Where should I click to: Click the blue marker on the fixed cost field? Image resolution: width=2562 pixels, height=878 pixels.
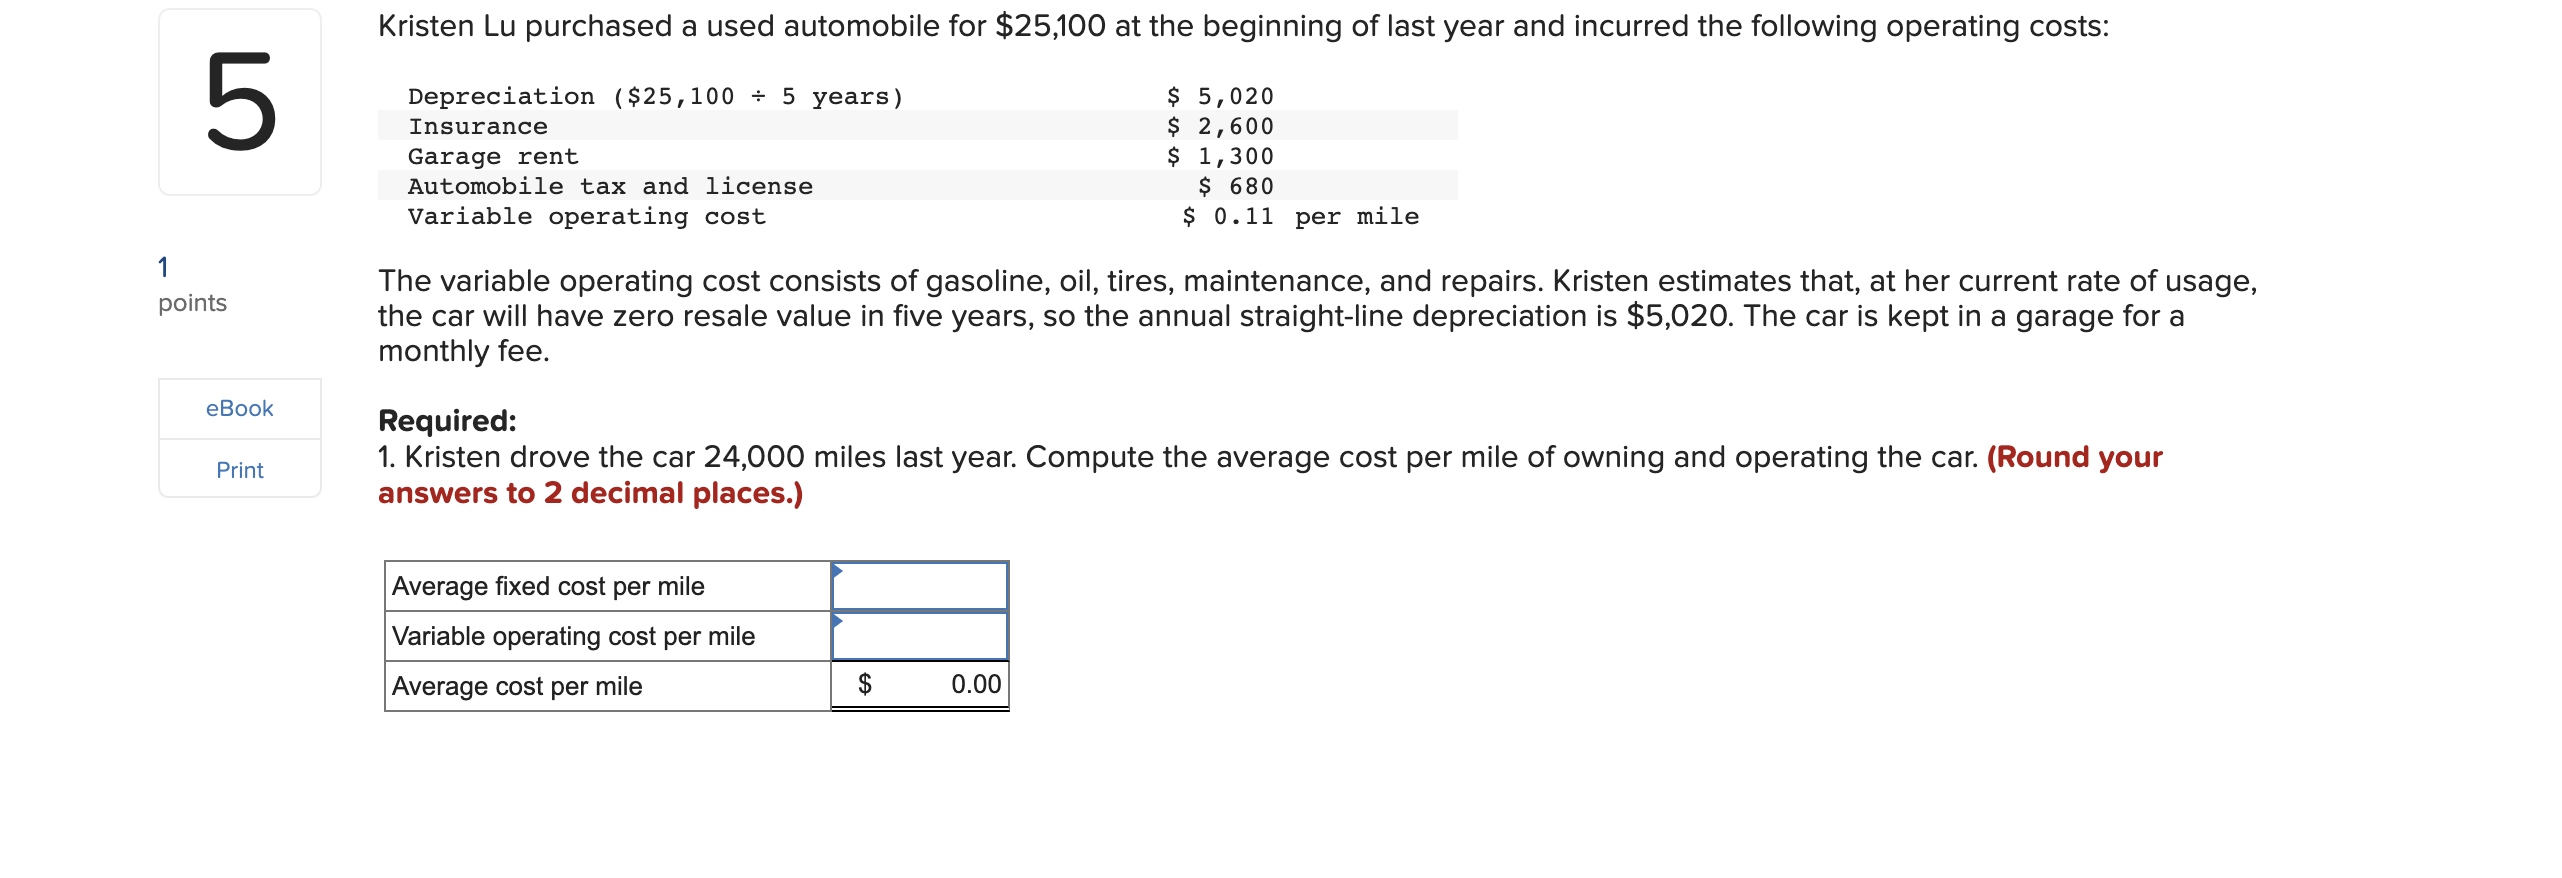[x=836, y=570]
